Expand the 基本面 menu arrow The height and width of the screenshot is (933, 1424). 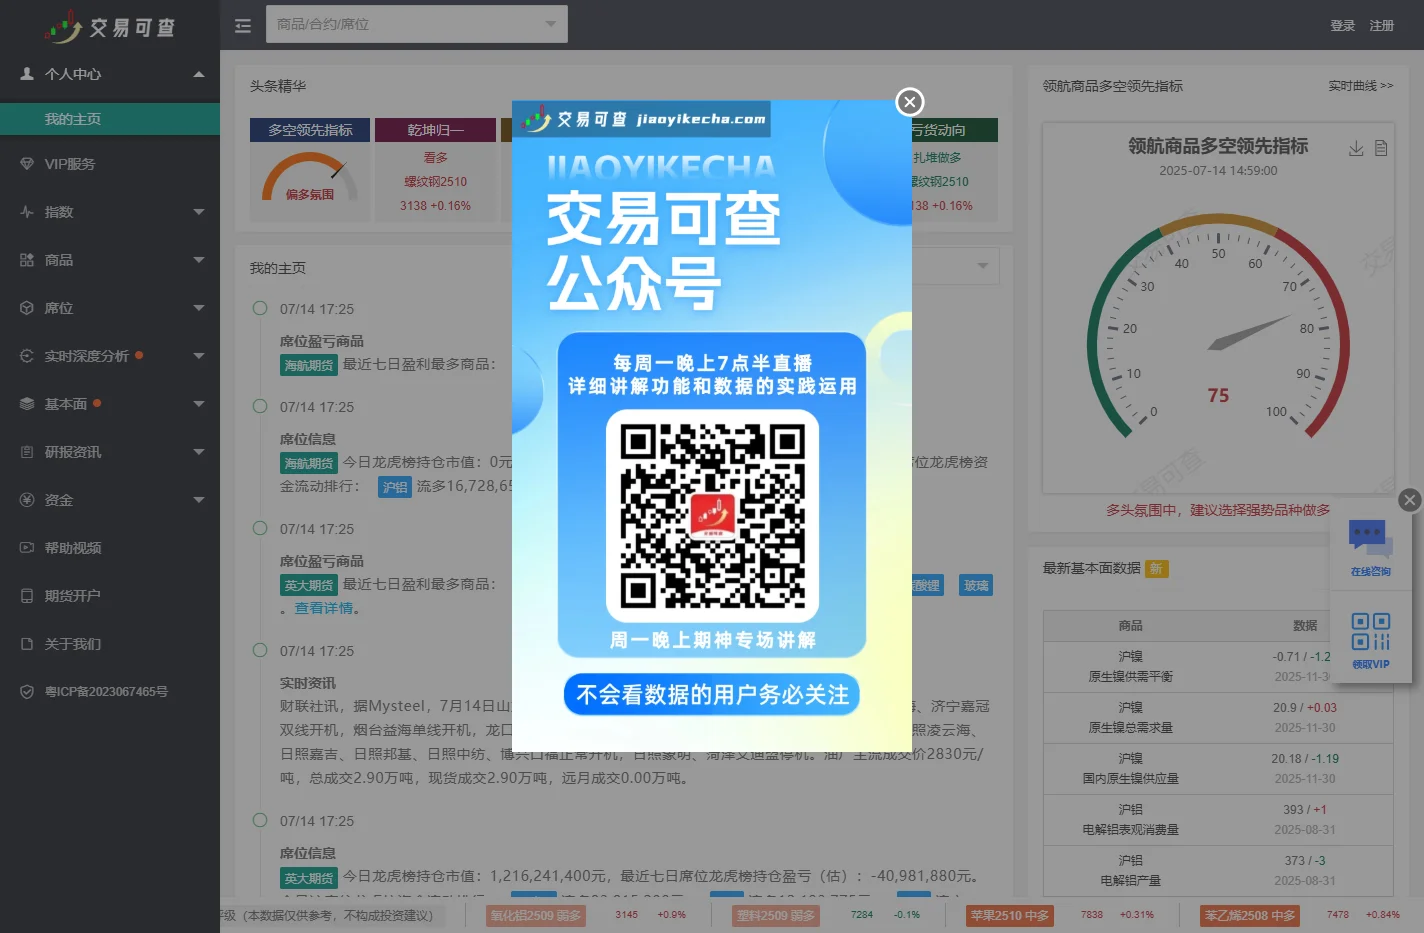pyautogui.click(x=199, y=404)
